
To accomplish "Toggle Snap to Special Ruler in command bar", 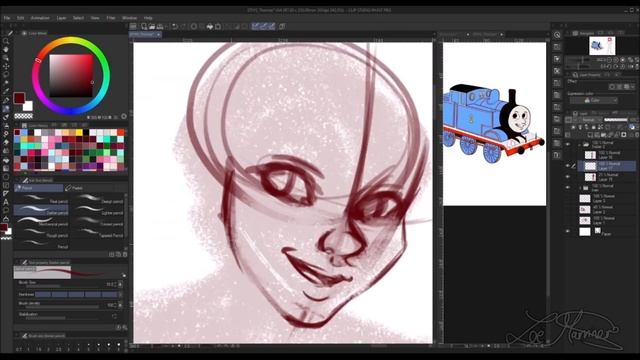I will 263,27.
